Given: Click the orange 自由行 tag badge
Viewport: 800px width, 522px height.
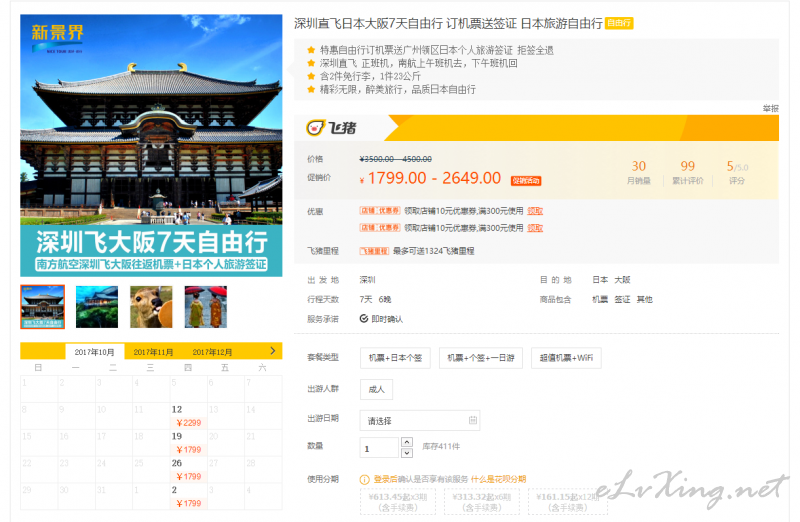Looking at the screenshot, I should click(619, 23).
